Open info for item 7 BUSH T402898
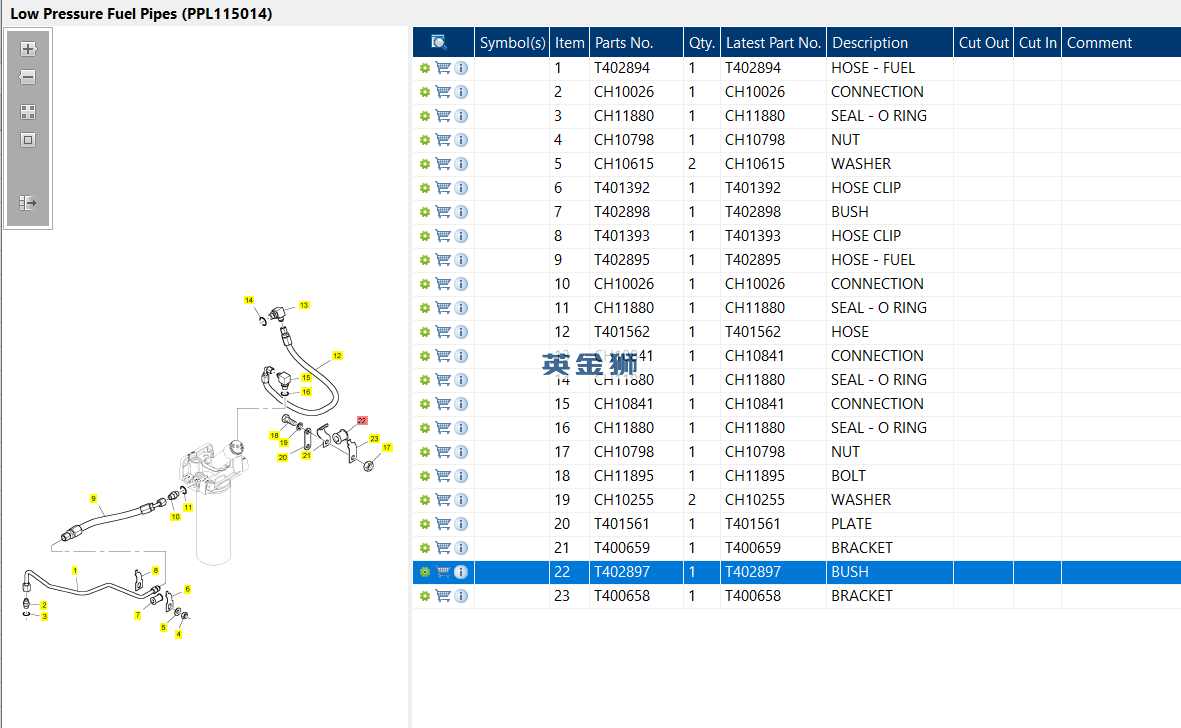Screen dimensions: 1181x728 461,212
